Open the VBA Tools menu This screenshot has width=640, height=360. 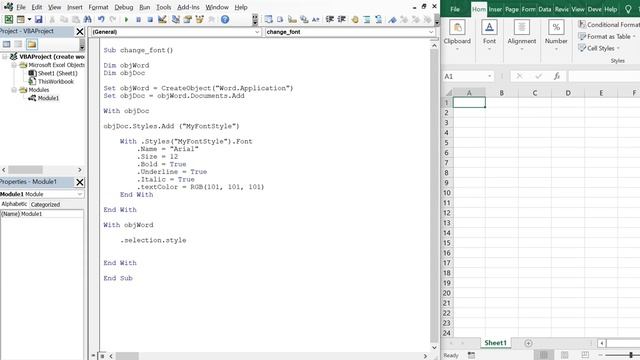(x=163, y=7)
